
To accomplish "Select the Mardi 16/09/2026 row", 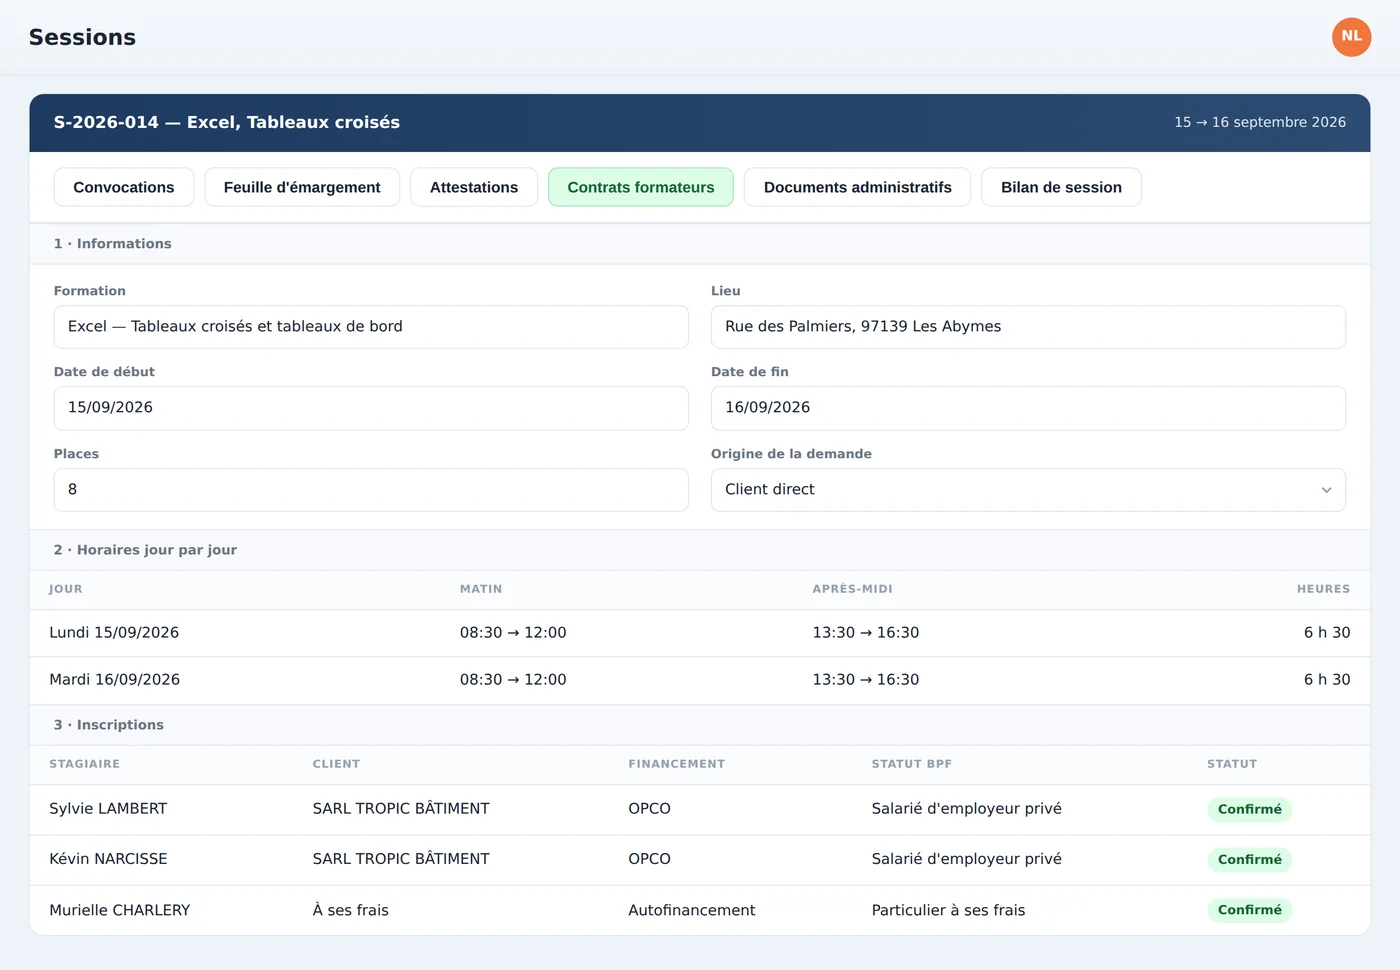I will (700, 680).
